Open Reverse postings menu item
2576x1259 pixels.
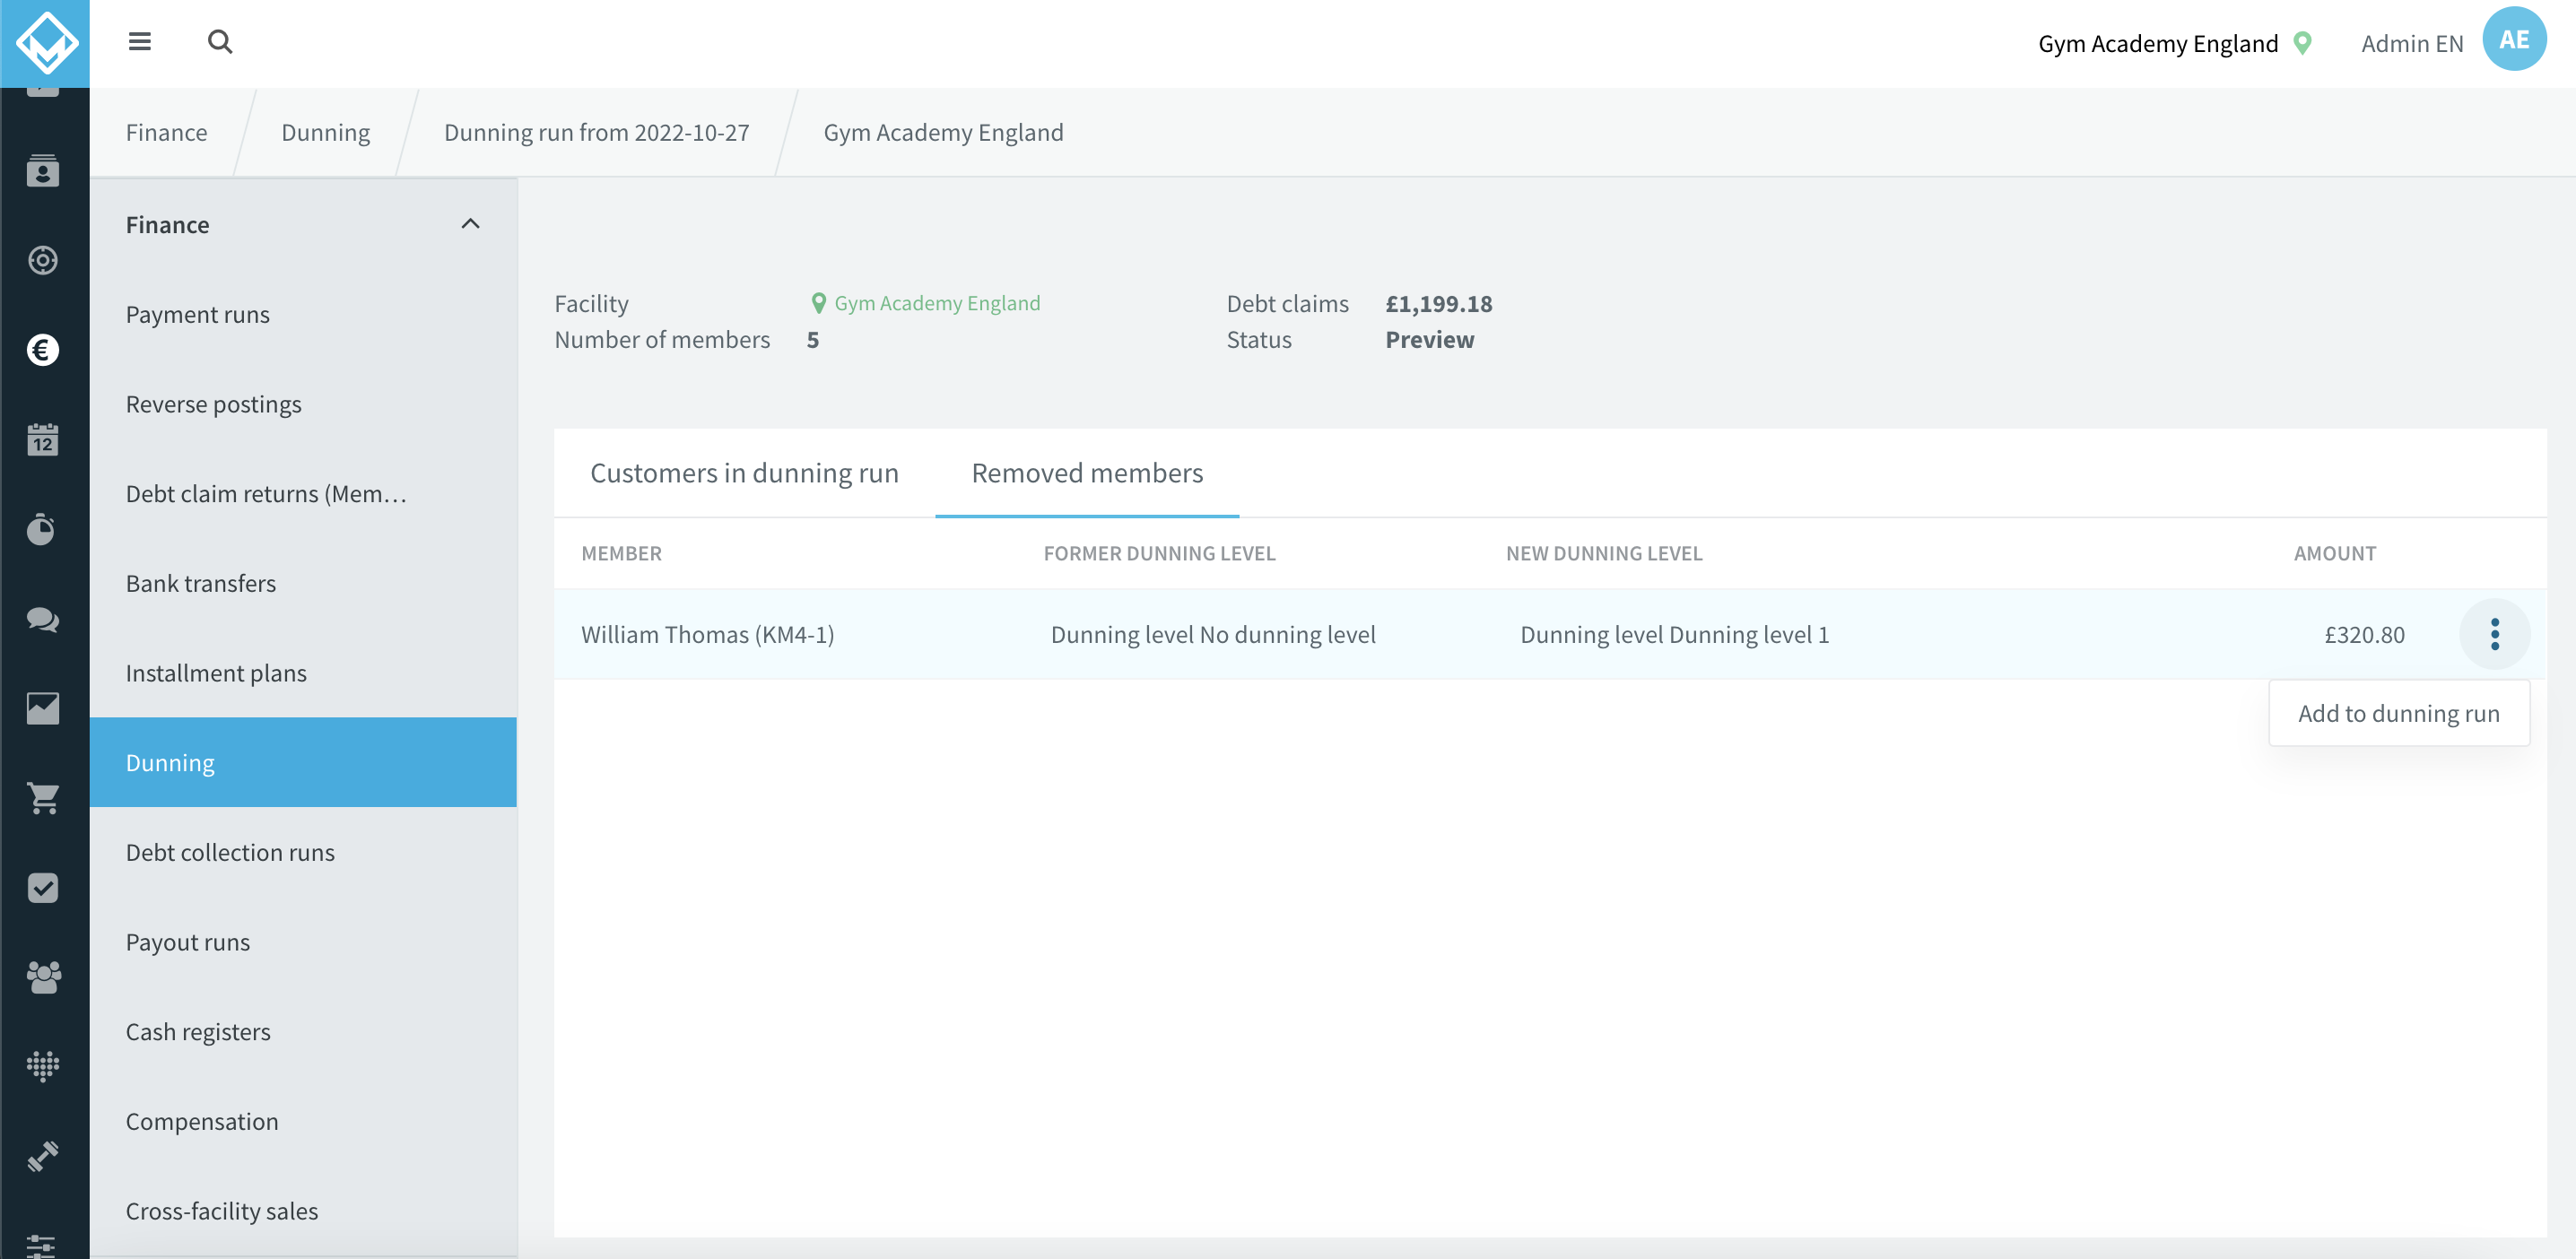(303, 404)
